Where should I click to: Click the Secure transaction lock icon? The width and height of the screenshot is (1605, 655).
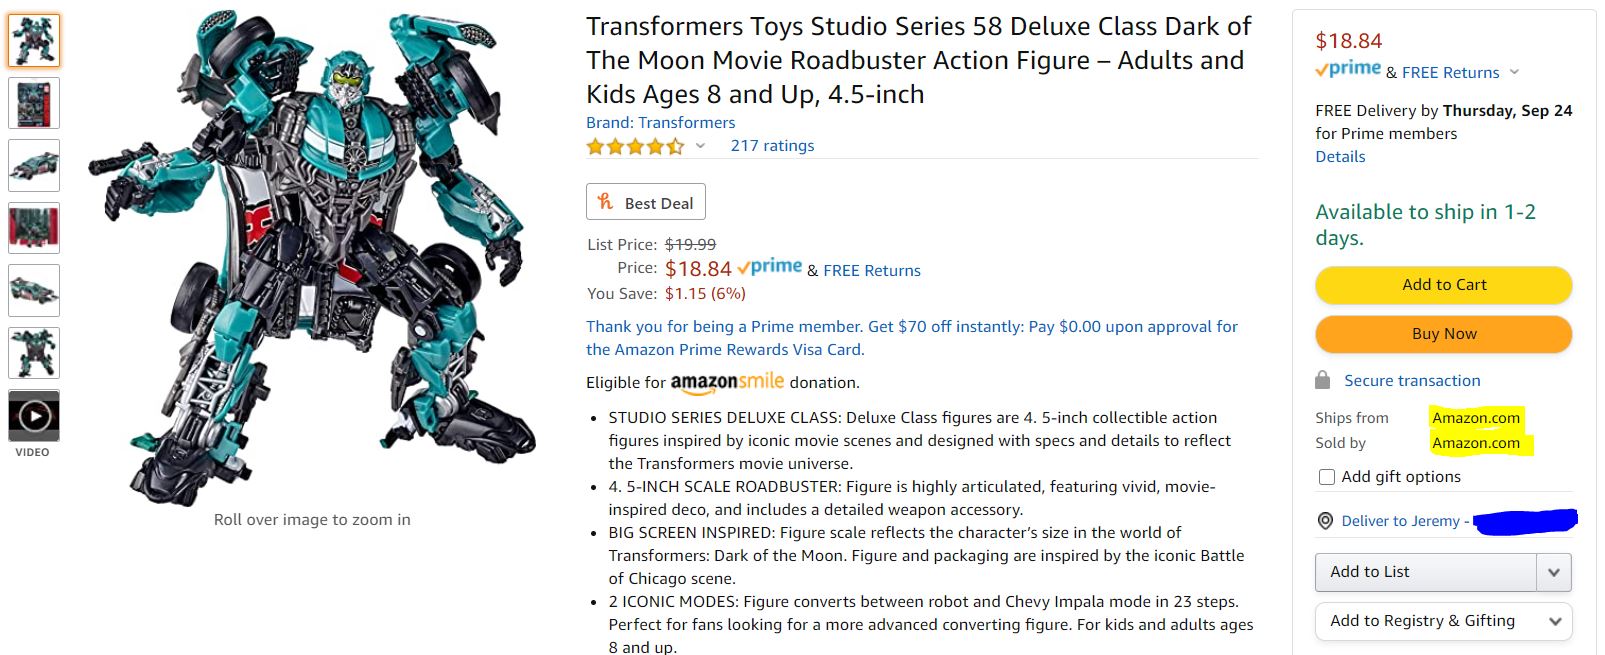(1322, 380)
